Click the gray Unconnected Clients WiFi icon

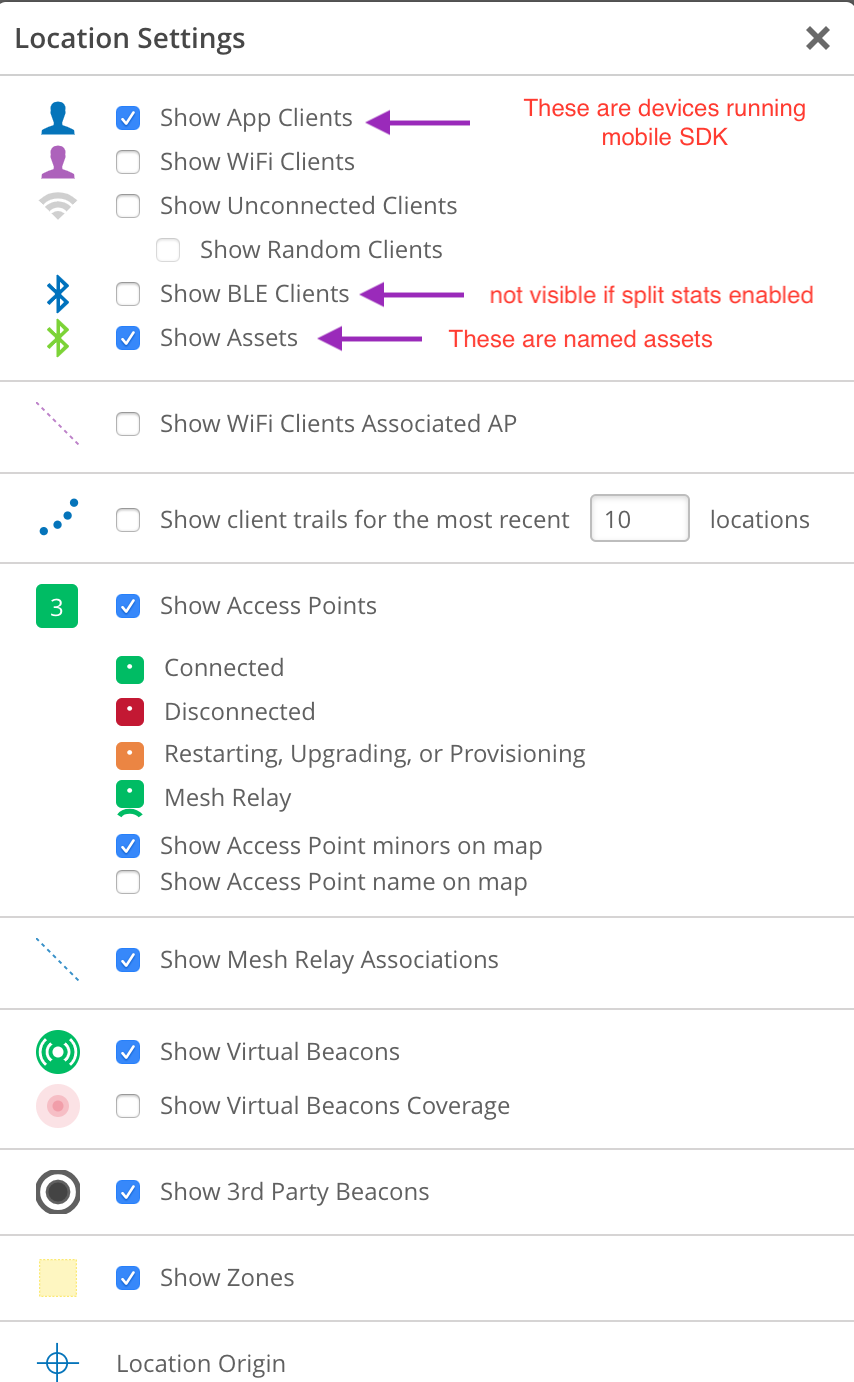click(58, 206)
